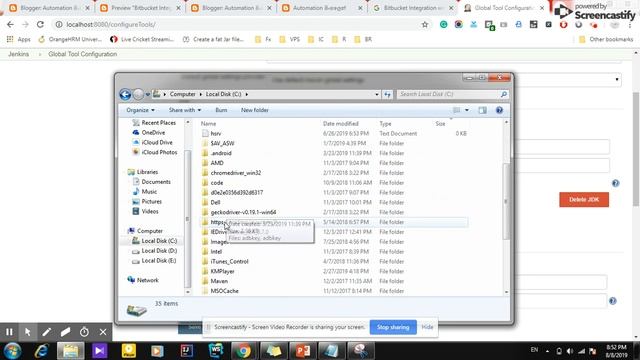Select OneDrive in navigation pane
640x360 pixels.
[x=149, y=133]
